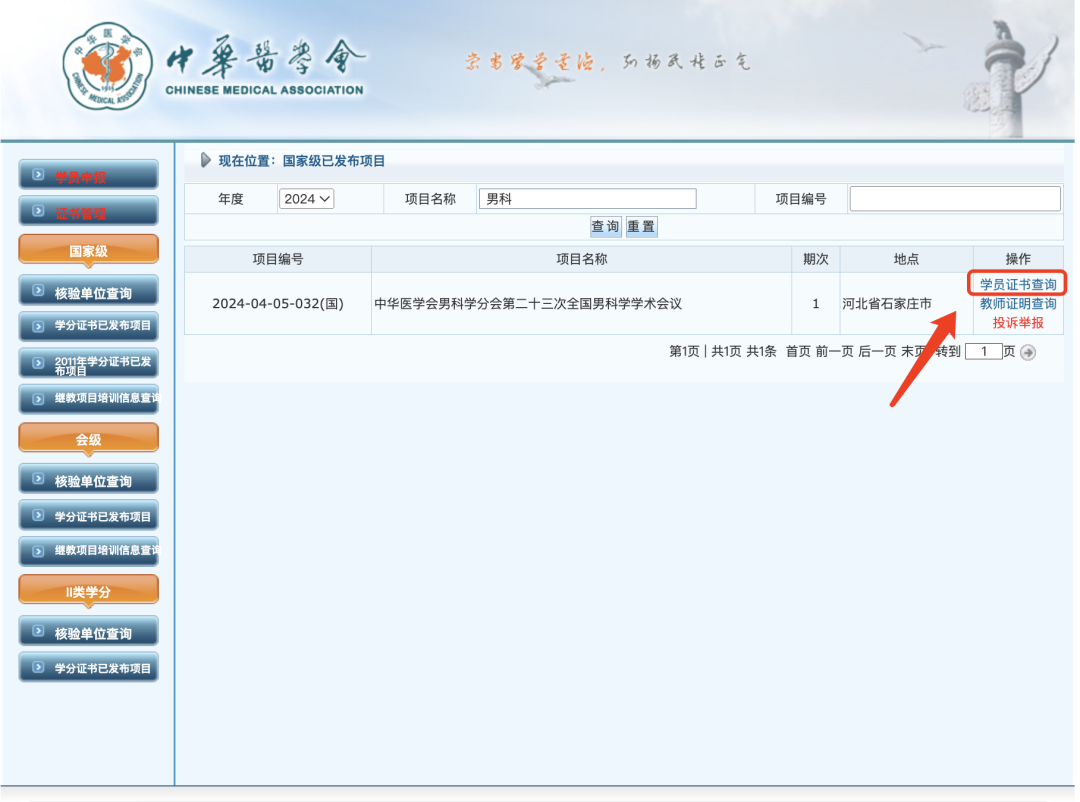Click the Chinese Medical Association logo emblem
Viewport: 1080px width, 802px height.
pos(107,66)
